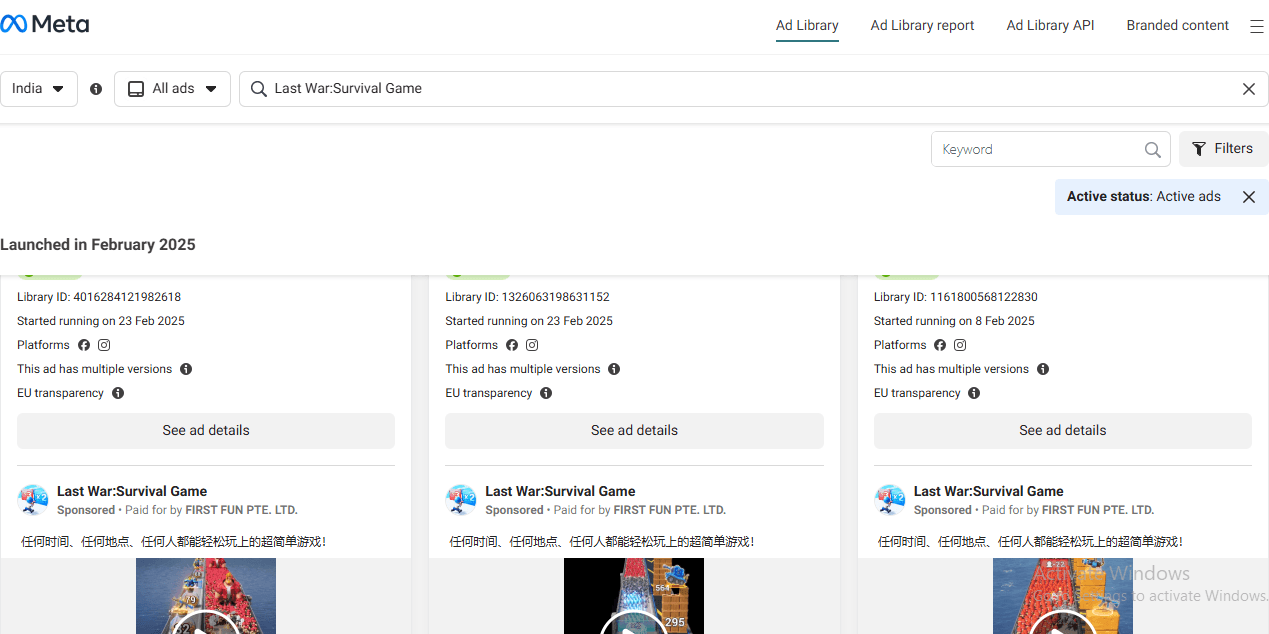Click the Instagram platform icon in the third ad card
The image size is (1269, 634).
coord(960,345)
